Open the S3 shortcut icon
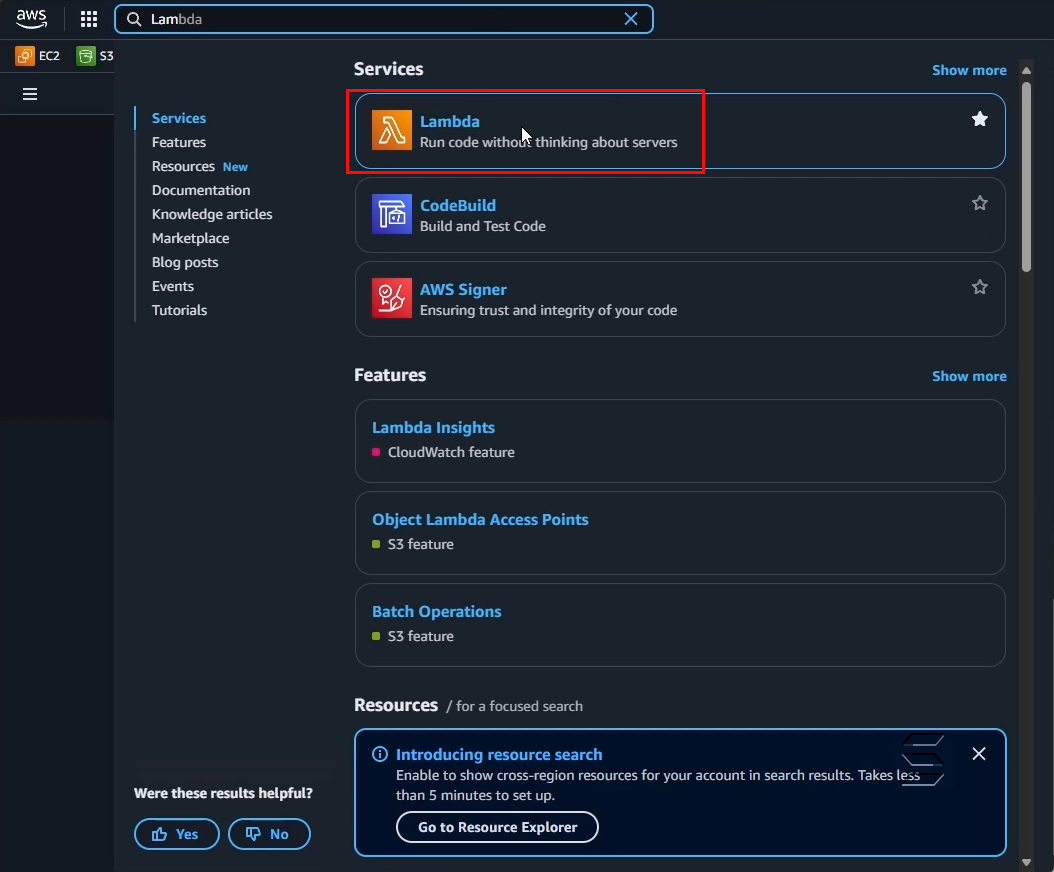1054x872 pixels. pyautogui.click(x=86, y=56)
